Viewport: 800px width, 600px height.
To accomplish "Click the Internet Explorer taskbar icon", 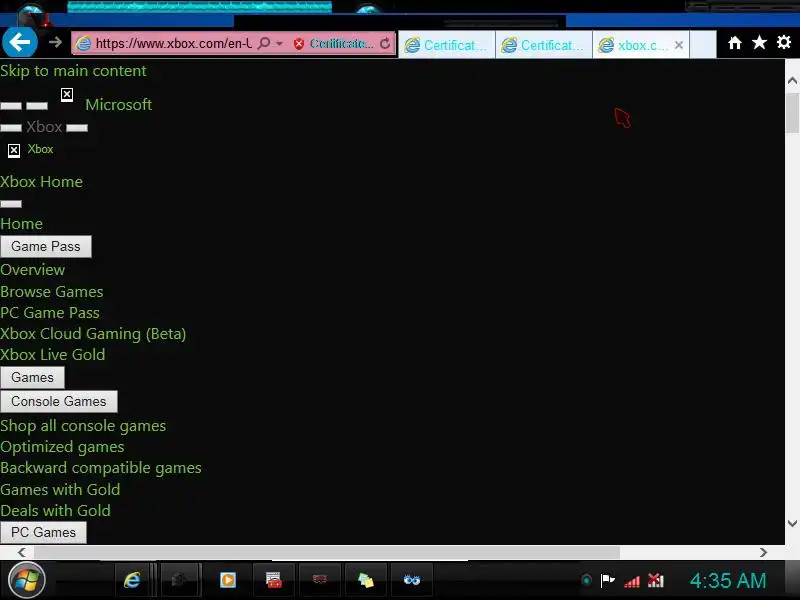I will (x=132, y=580).
